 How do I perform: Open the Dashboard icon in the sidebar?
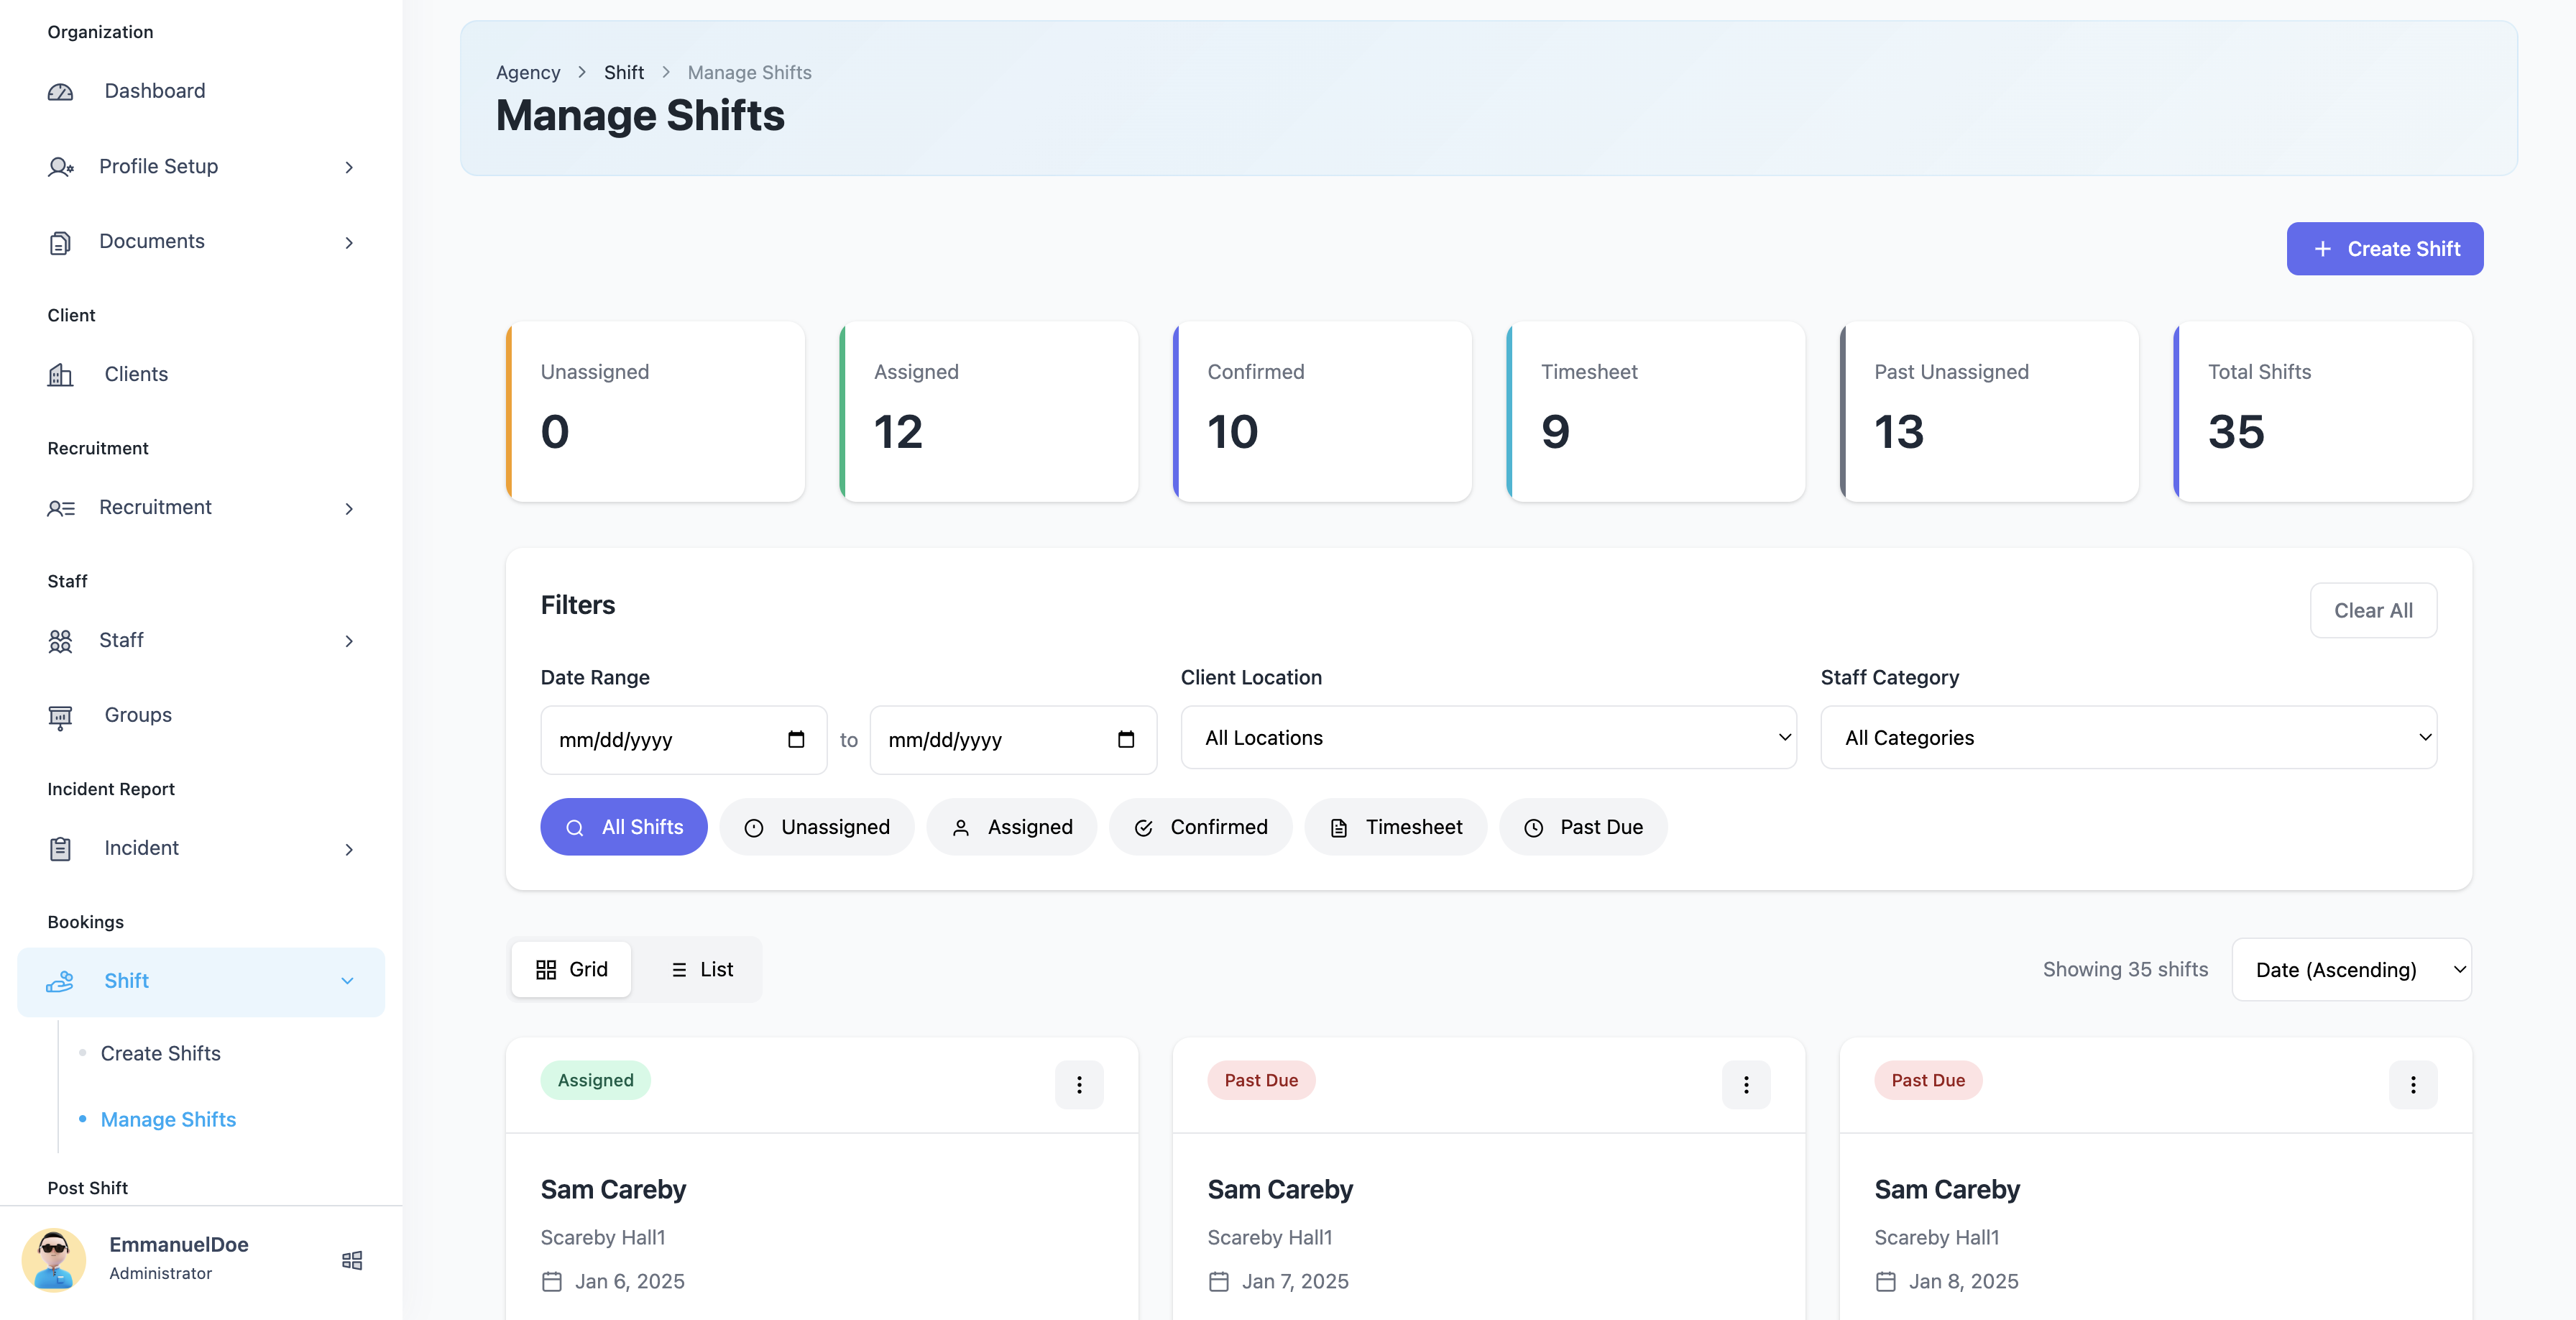point(61,91)
